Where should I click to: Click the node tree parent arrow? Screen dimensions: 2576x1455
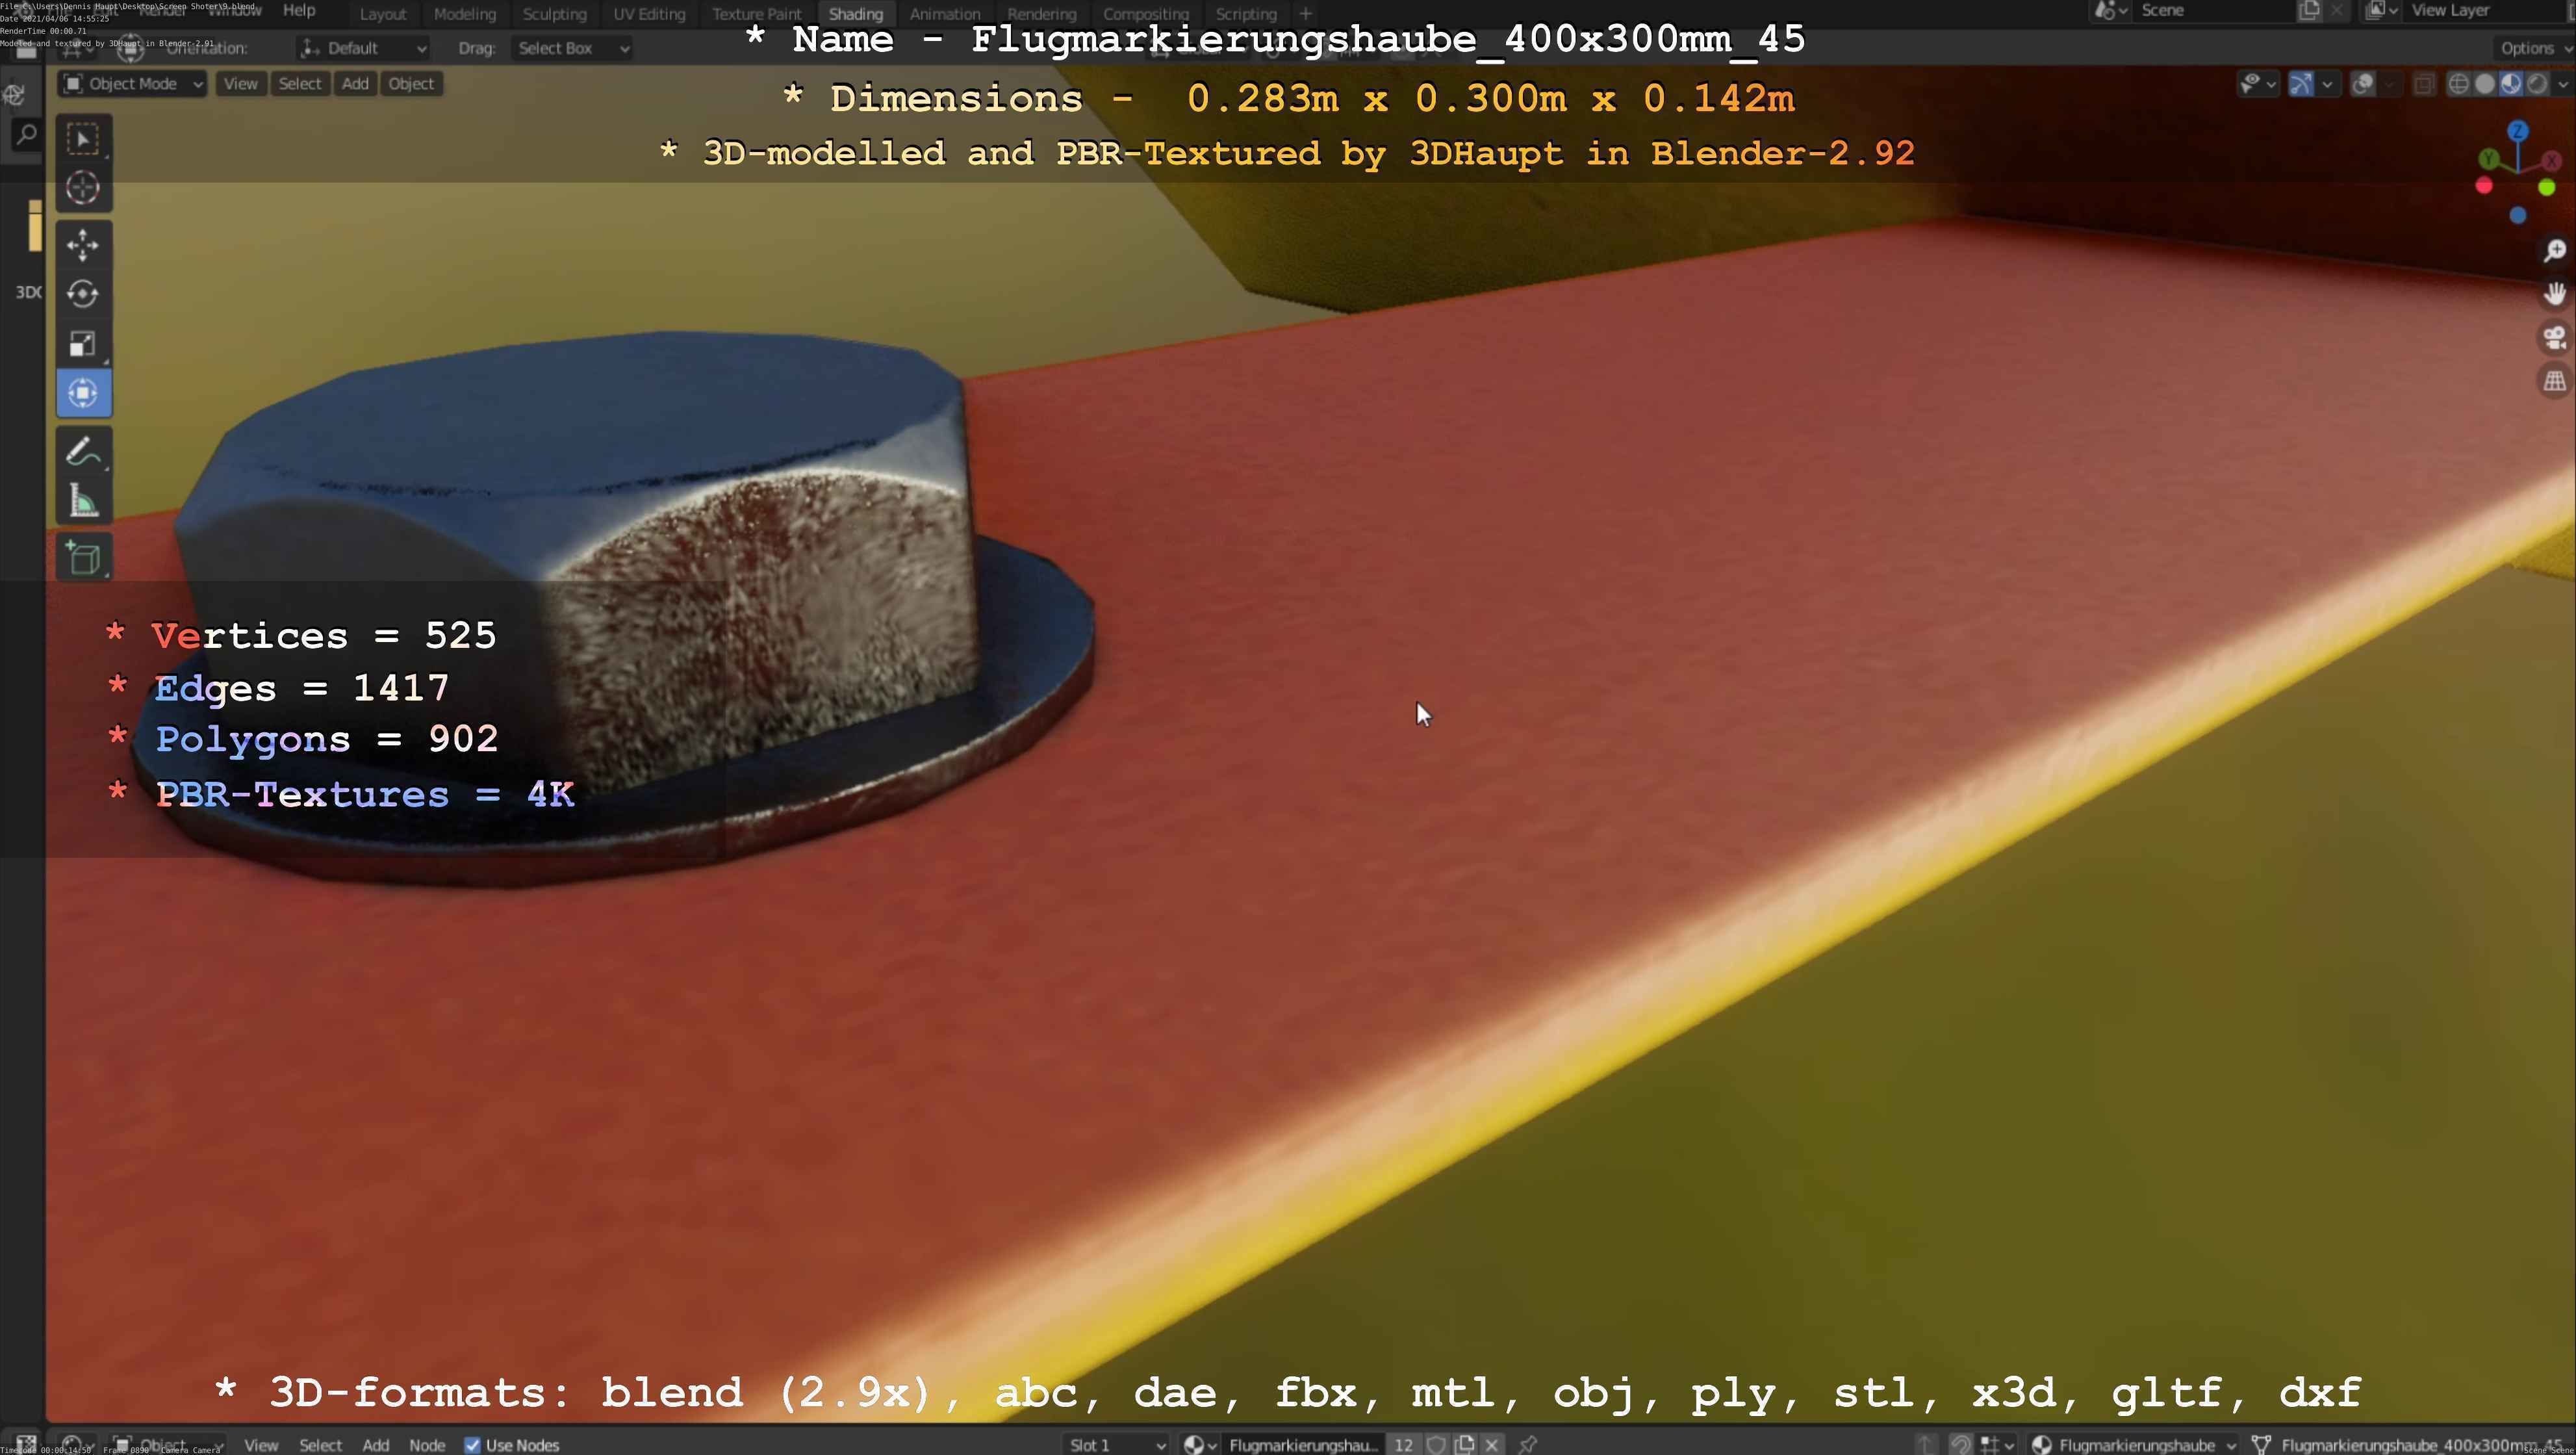click(x=1925, y=1444)
